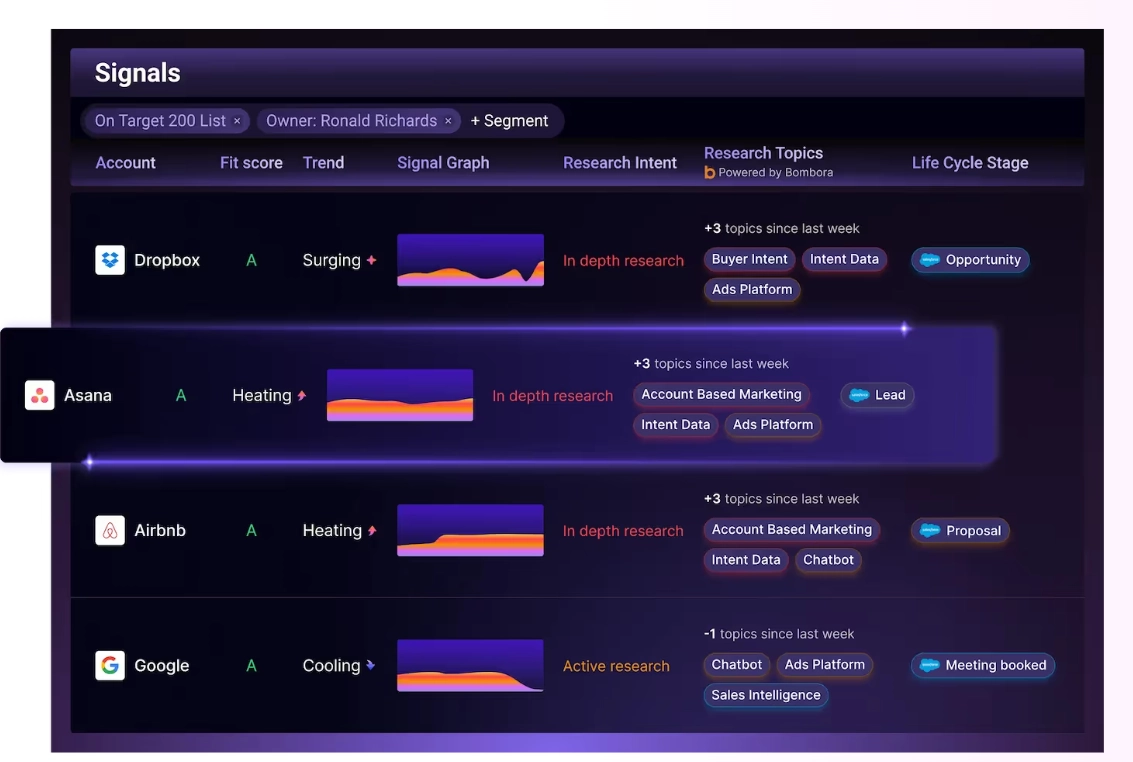Click the Life Cycle Stage column header
Image resolution: width=1133 pixels, height=762 pixels.
970,163
